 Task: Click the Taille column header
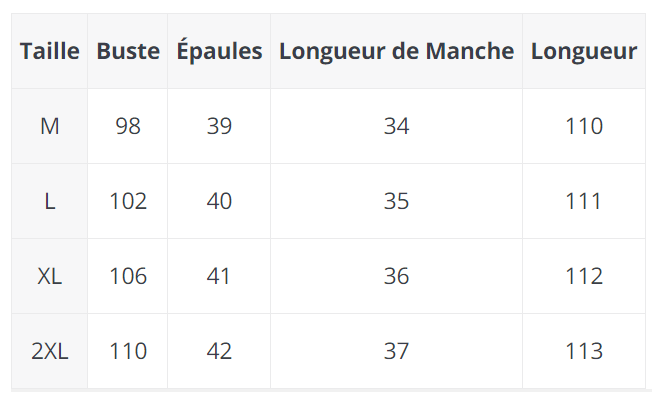click(x=49, y=51)
